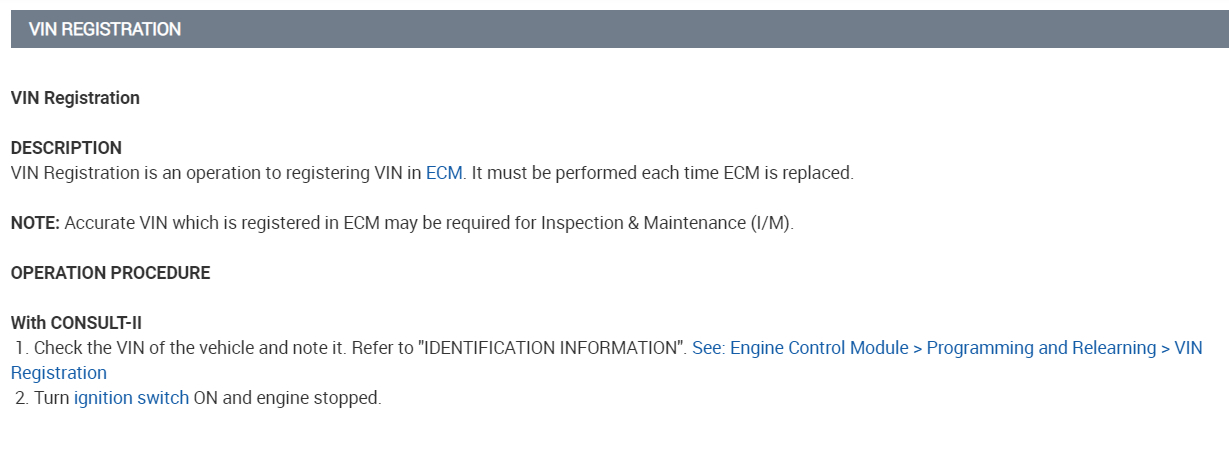Click the word "Turn" in step 2
The image size is (1229, 451).
click(x=51, y=398)
